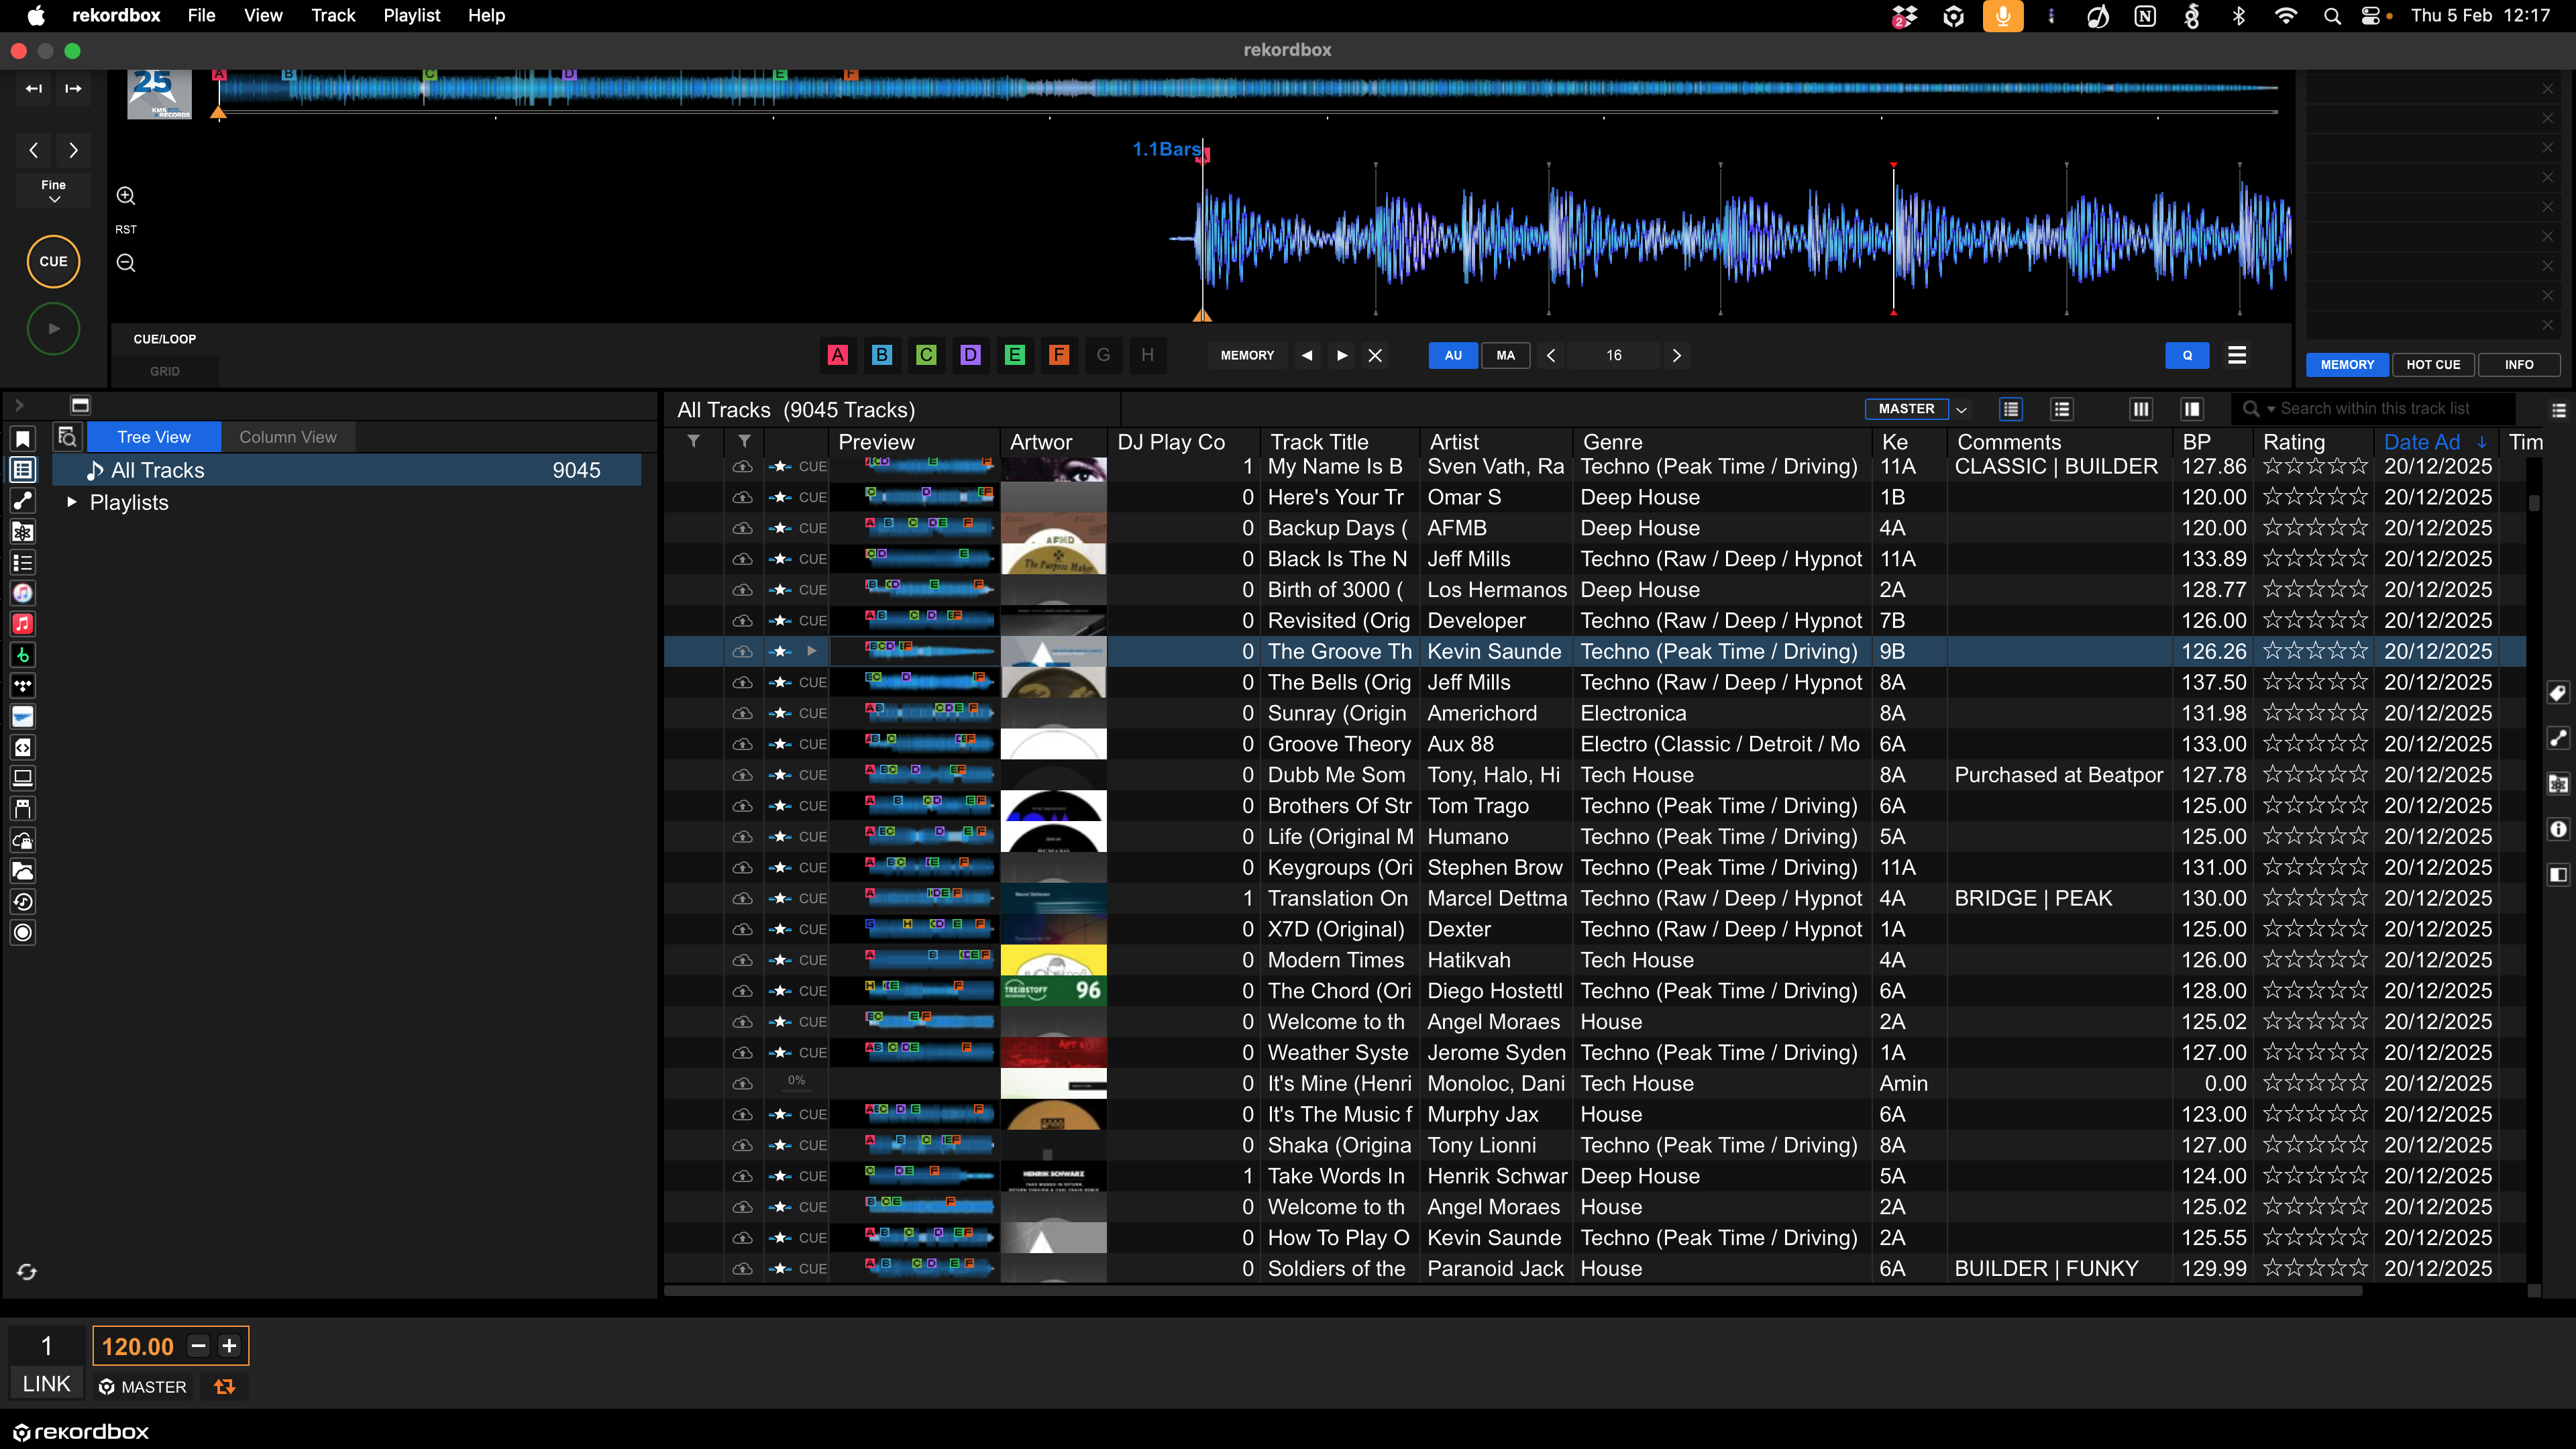Select hot cue pad A
The height and width of the screenshot is (1449, 2576).
[x=838, y=355]
